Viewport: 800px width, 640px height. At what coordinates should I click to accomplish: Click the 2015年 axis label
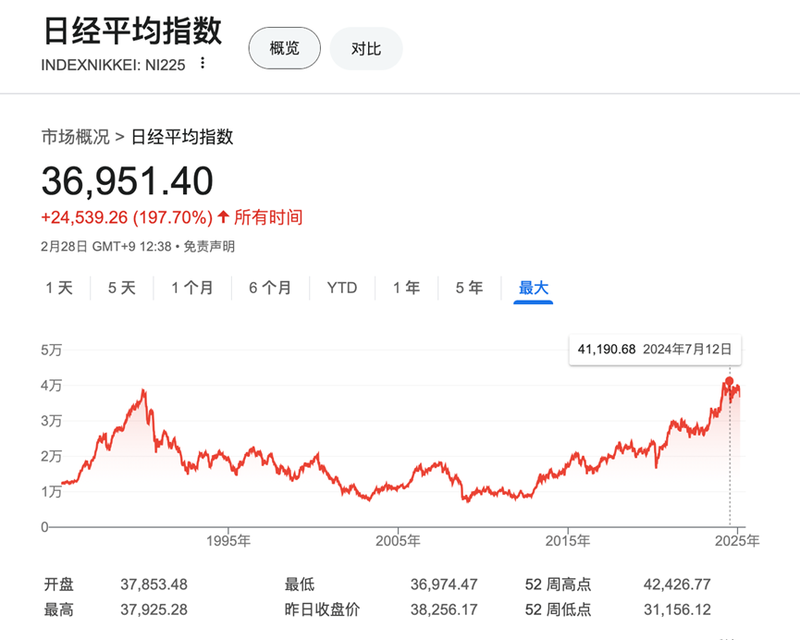click(x=567, y=541)
